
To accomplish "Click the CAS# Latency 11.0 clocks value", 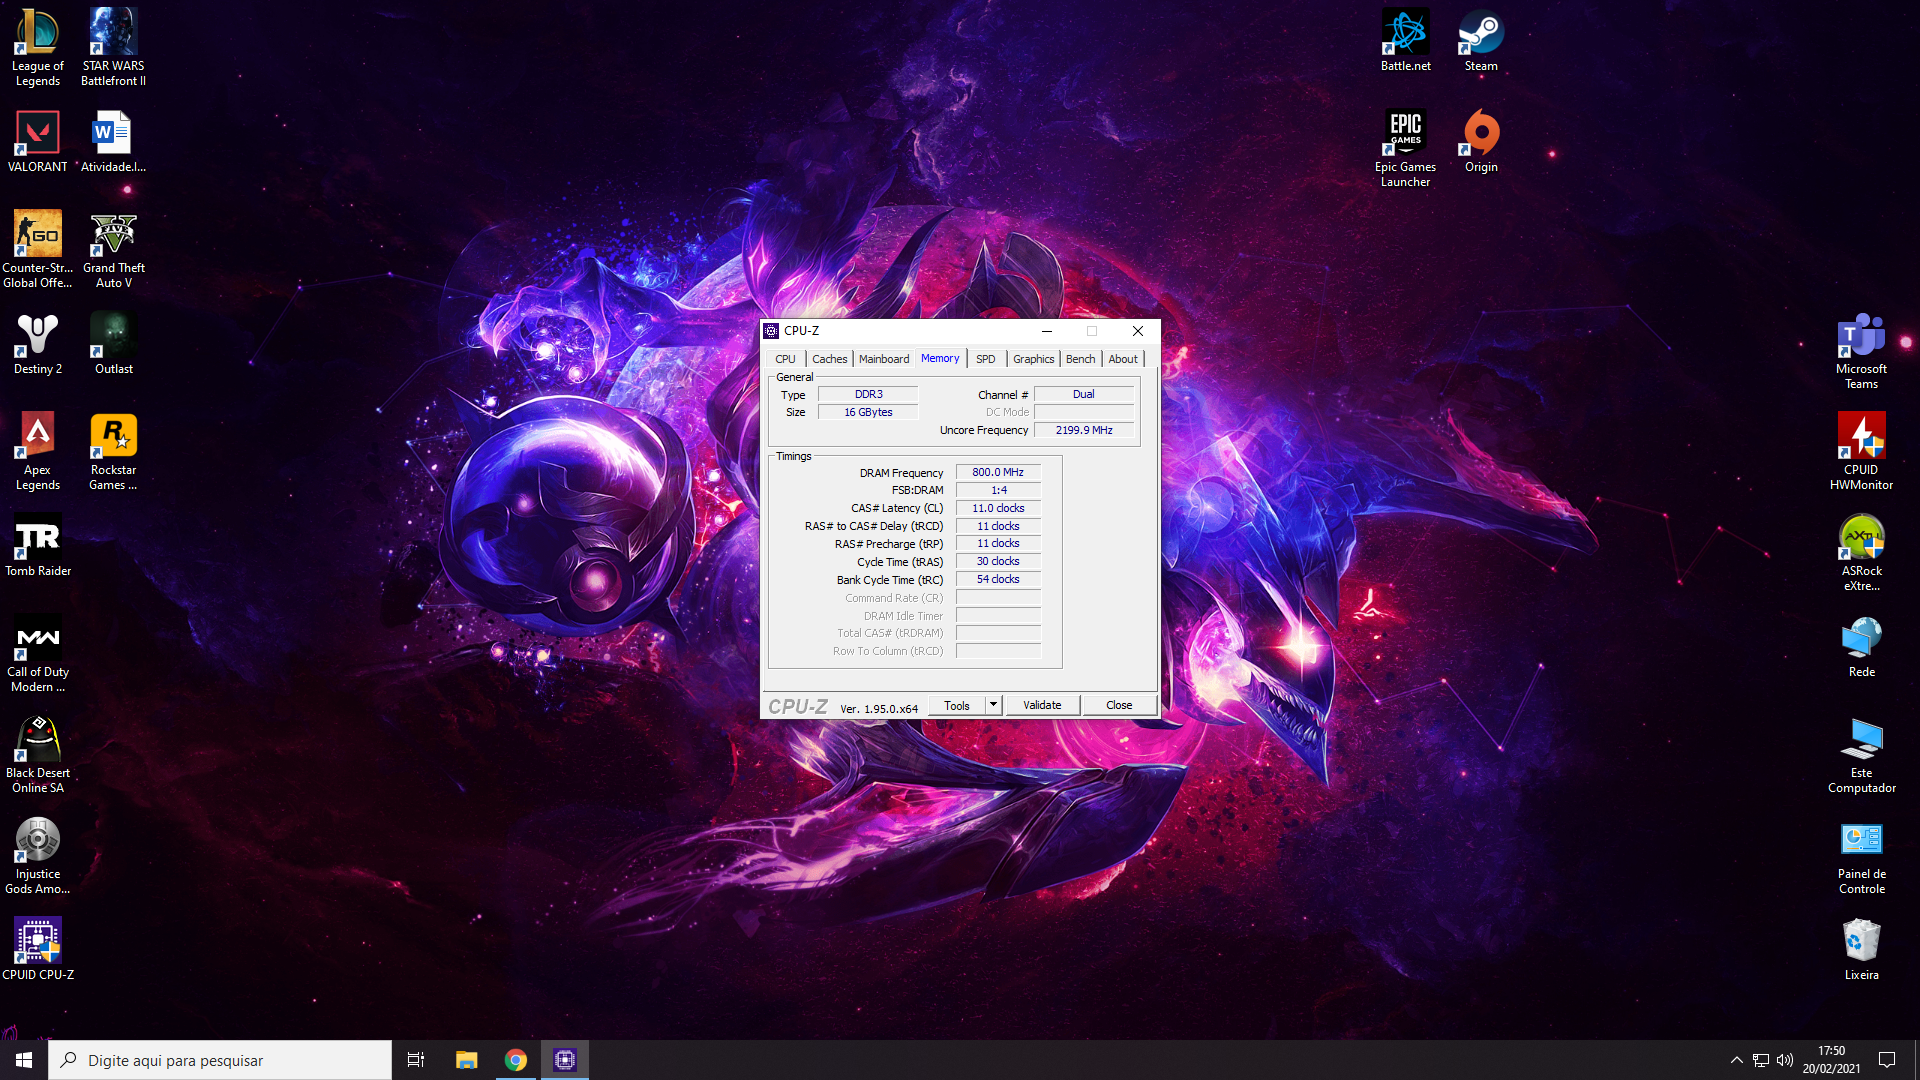I will point(998,508).
